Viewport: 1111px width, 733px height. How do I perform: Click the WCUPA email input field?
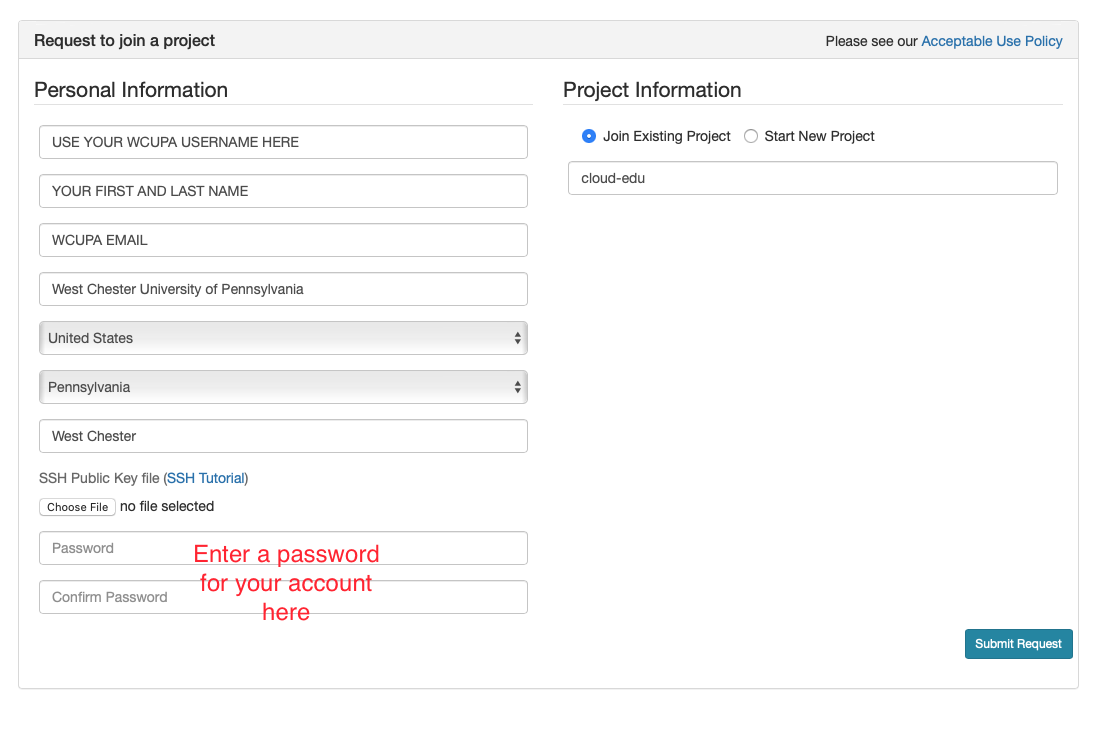(x=283, y=240)
